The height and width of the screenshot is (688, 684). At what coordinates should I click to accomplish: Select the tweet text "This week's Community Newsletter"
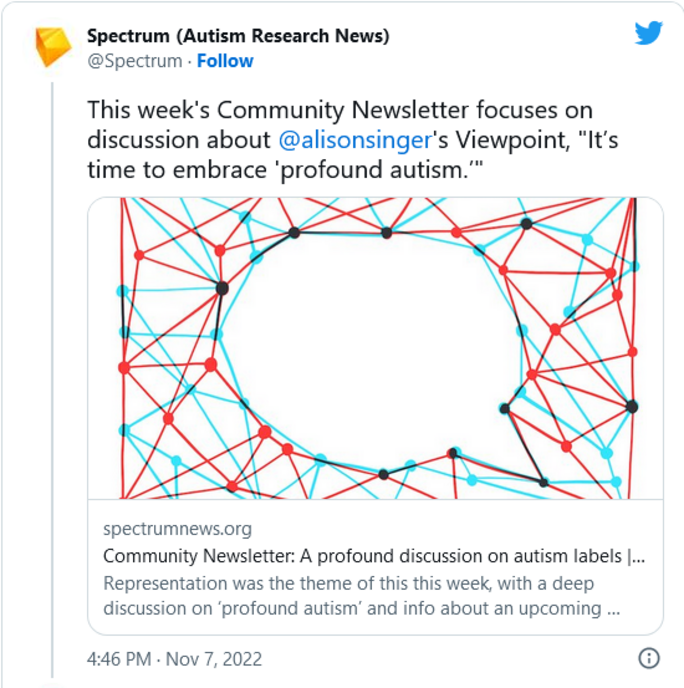[x=278, y=110]
